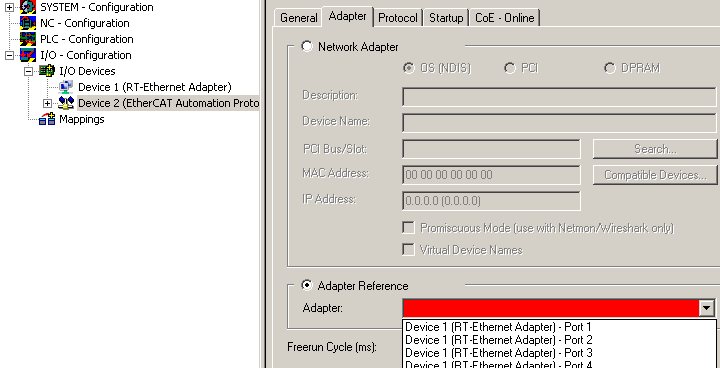Select PLC - Configuration tree label
The height and width of the screenshot is (368, 720).
click(87, 39)
